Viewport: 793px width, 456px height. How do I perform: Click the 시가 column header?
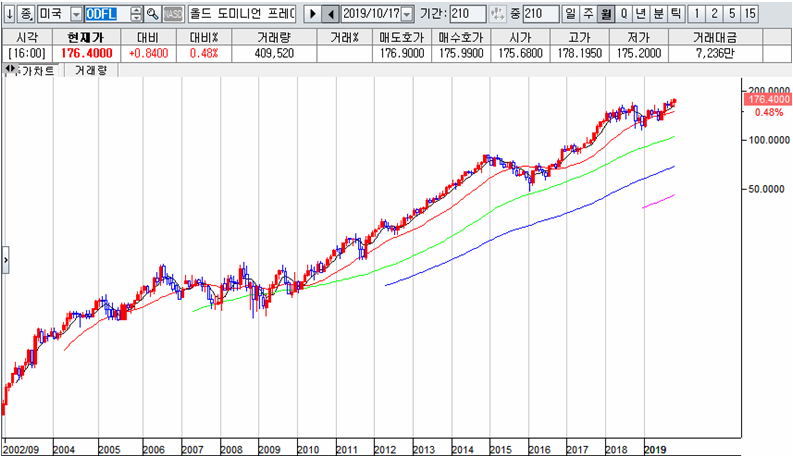coord(520,37)
